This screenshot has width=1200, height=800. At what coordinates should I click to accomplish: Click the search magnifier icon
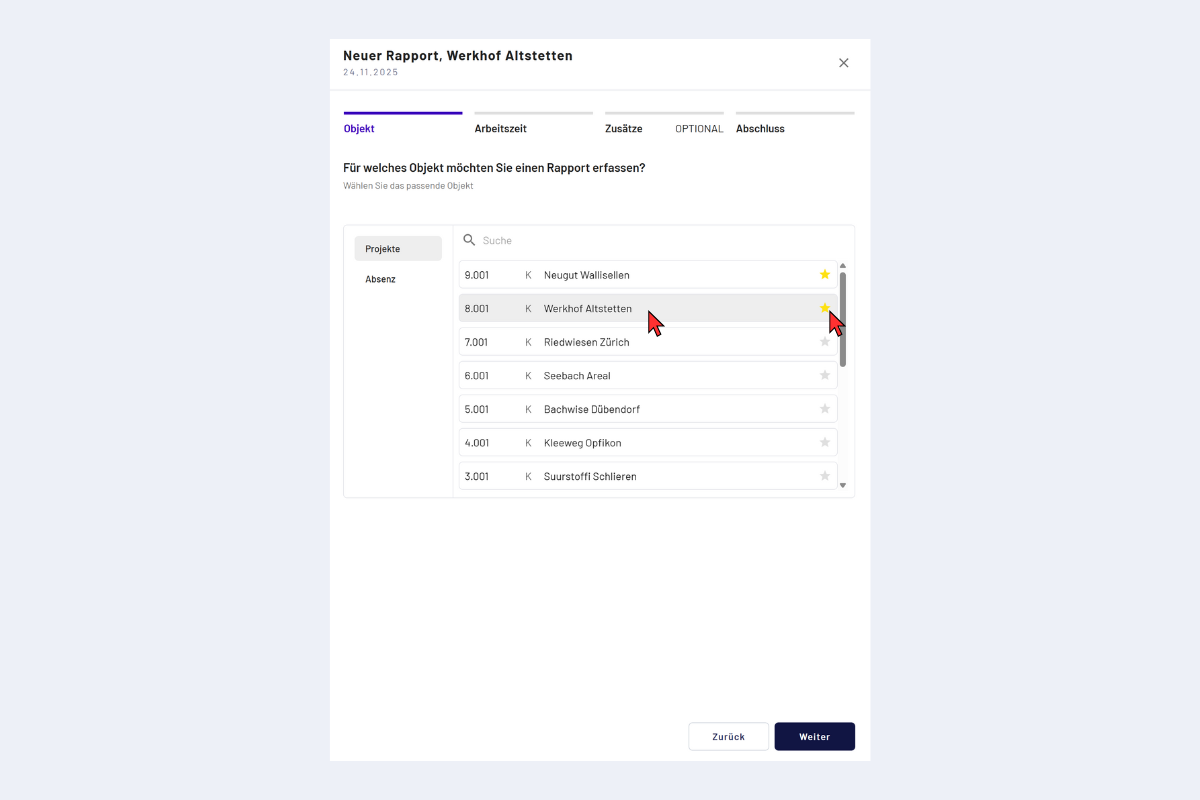point(469,241)
